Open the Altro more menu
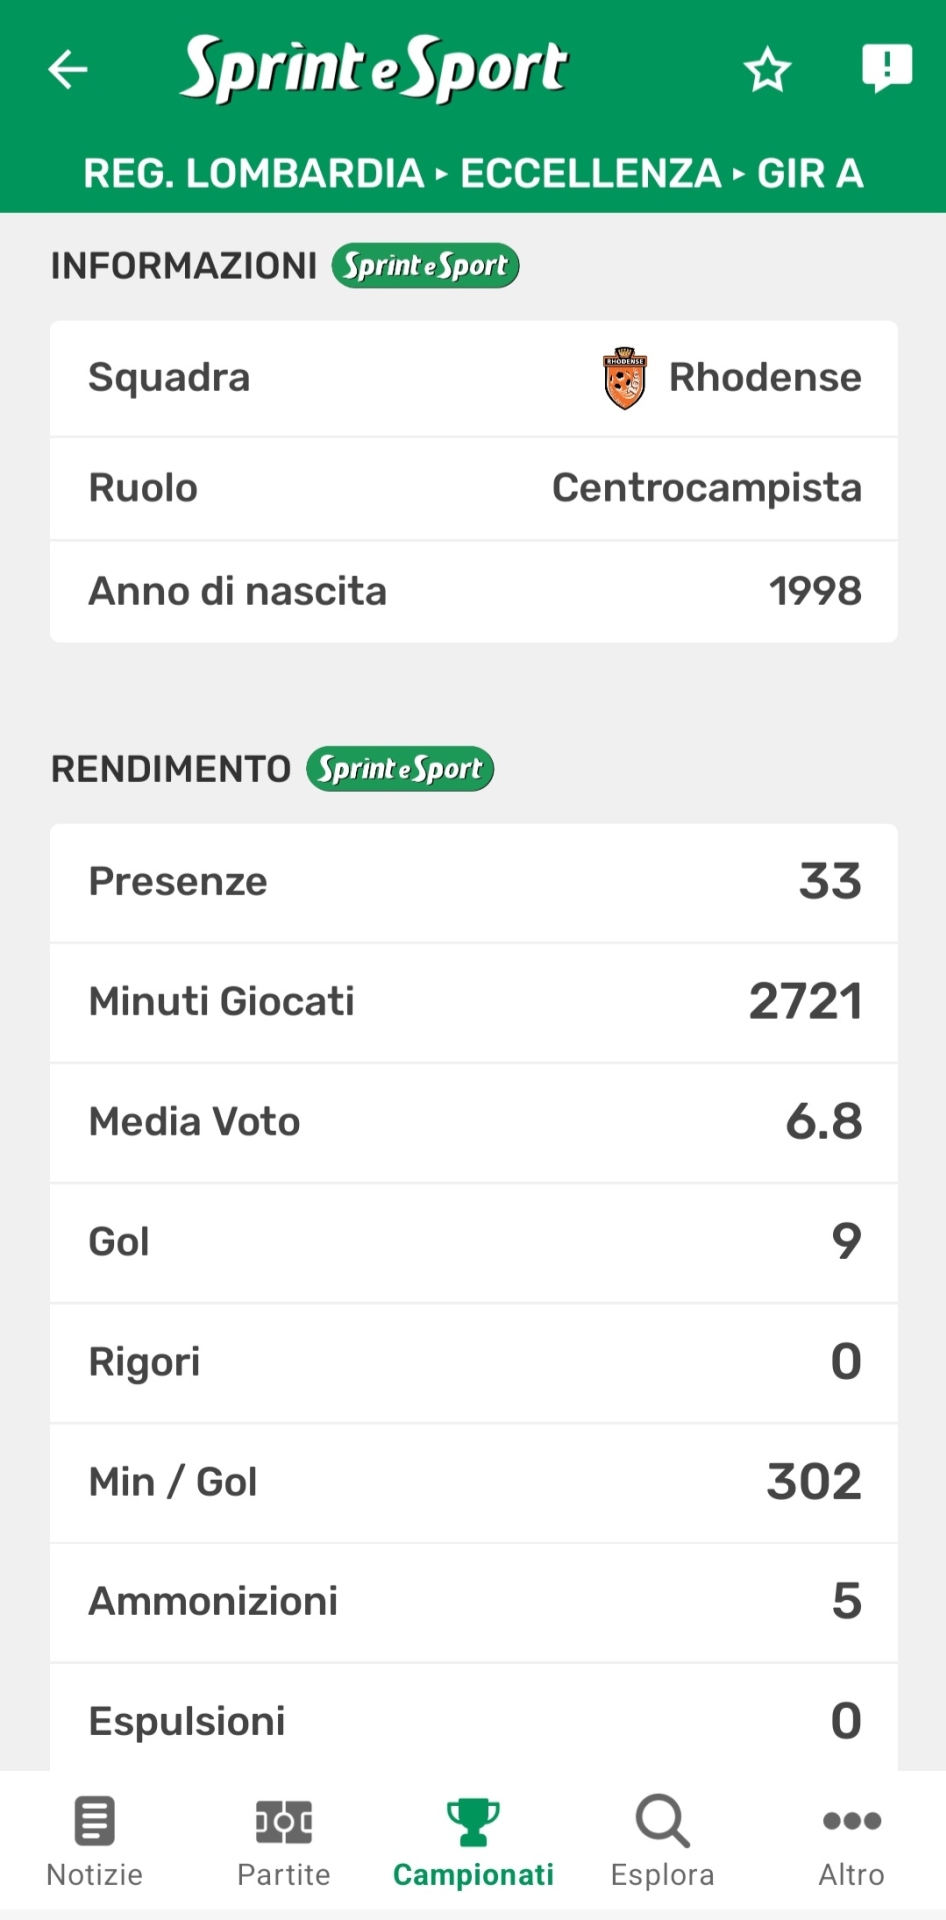The image size is (946, 1920). click(851, 1842)
